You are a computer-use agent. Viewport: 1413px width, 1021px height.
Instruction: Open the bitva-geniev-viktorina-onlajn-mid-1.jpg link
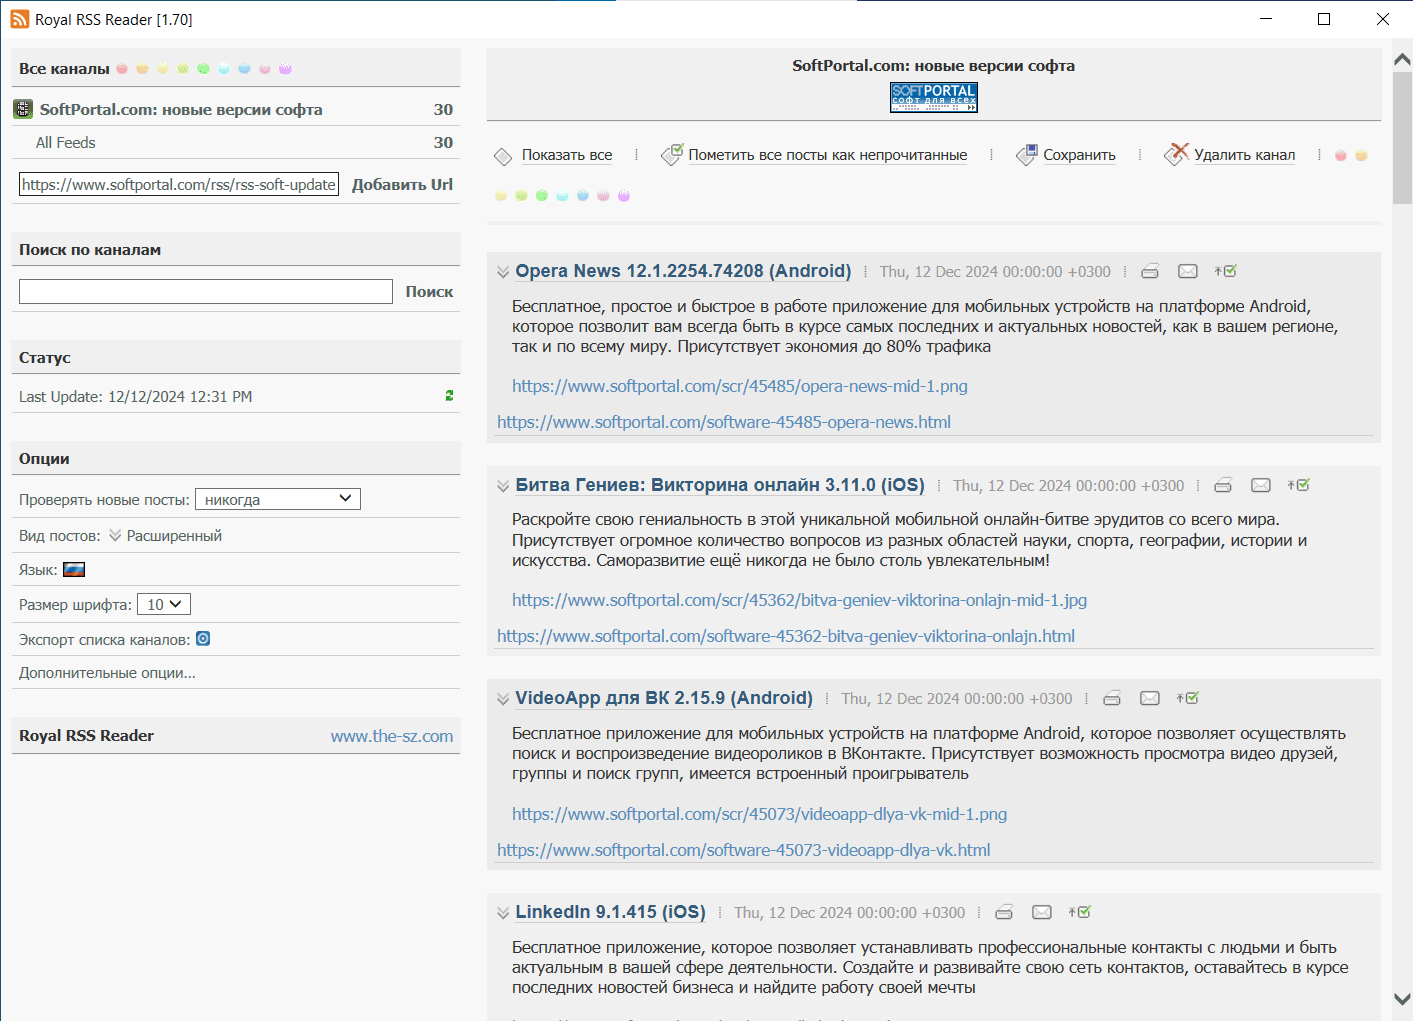click(800, 600)
